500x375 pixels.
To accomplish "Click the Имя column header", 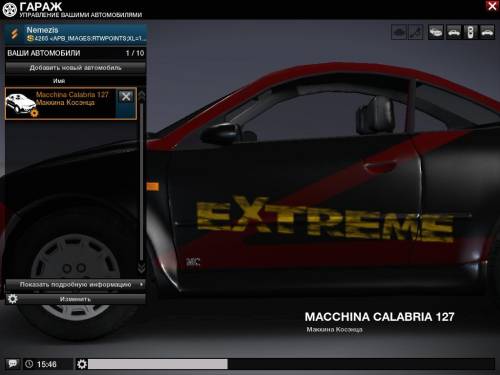I will click(x=59, y=81).
